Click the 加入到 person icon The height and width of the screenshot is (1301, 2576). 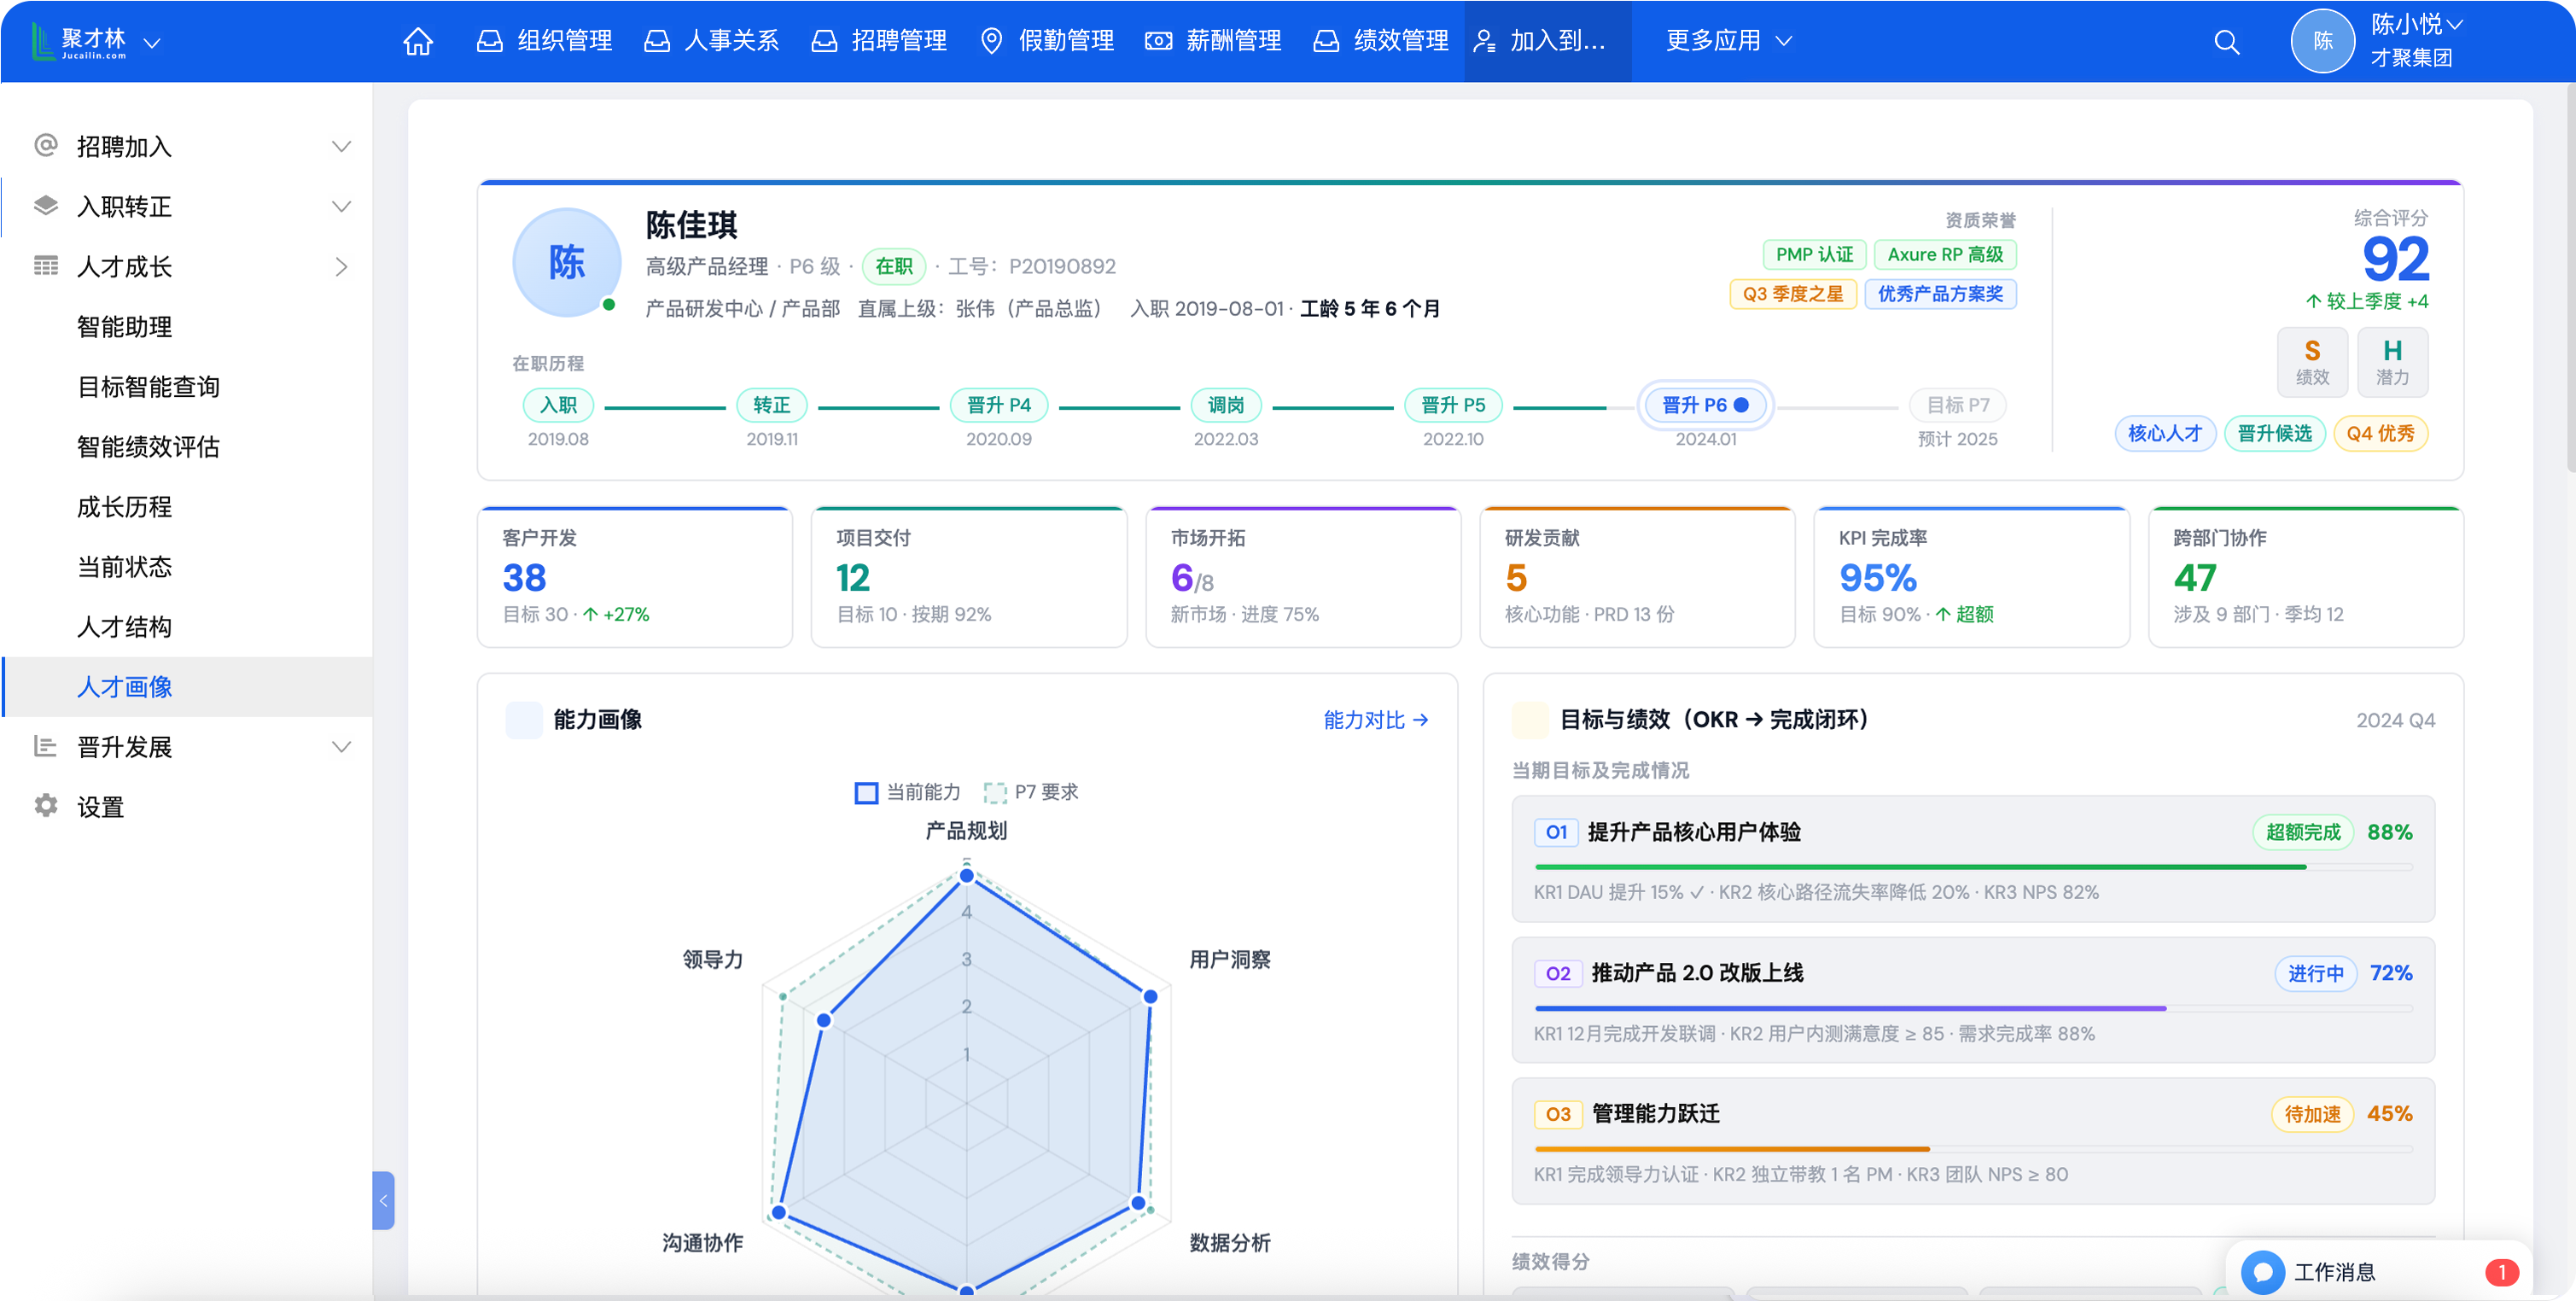[x=1485, y=41]
